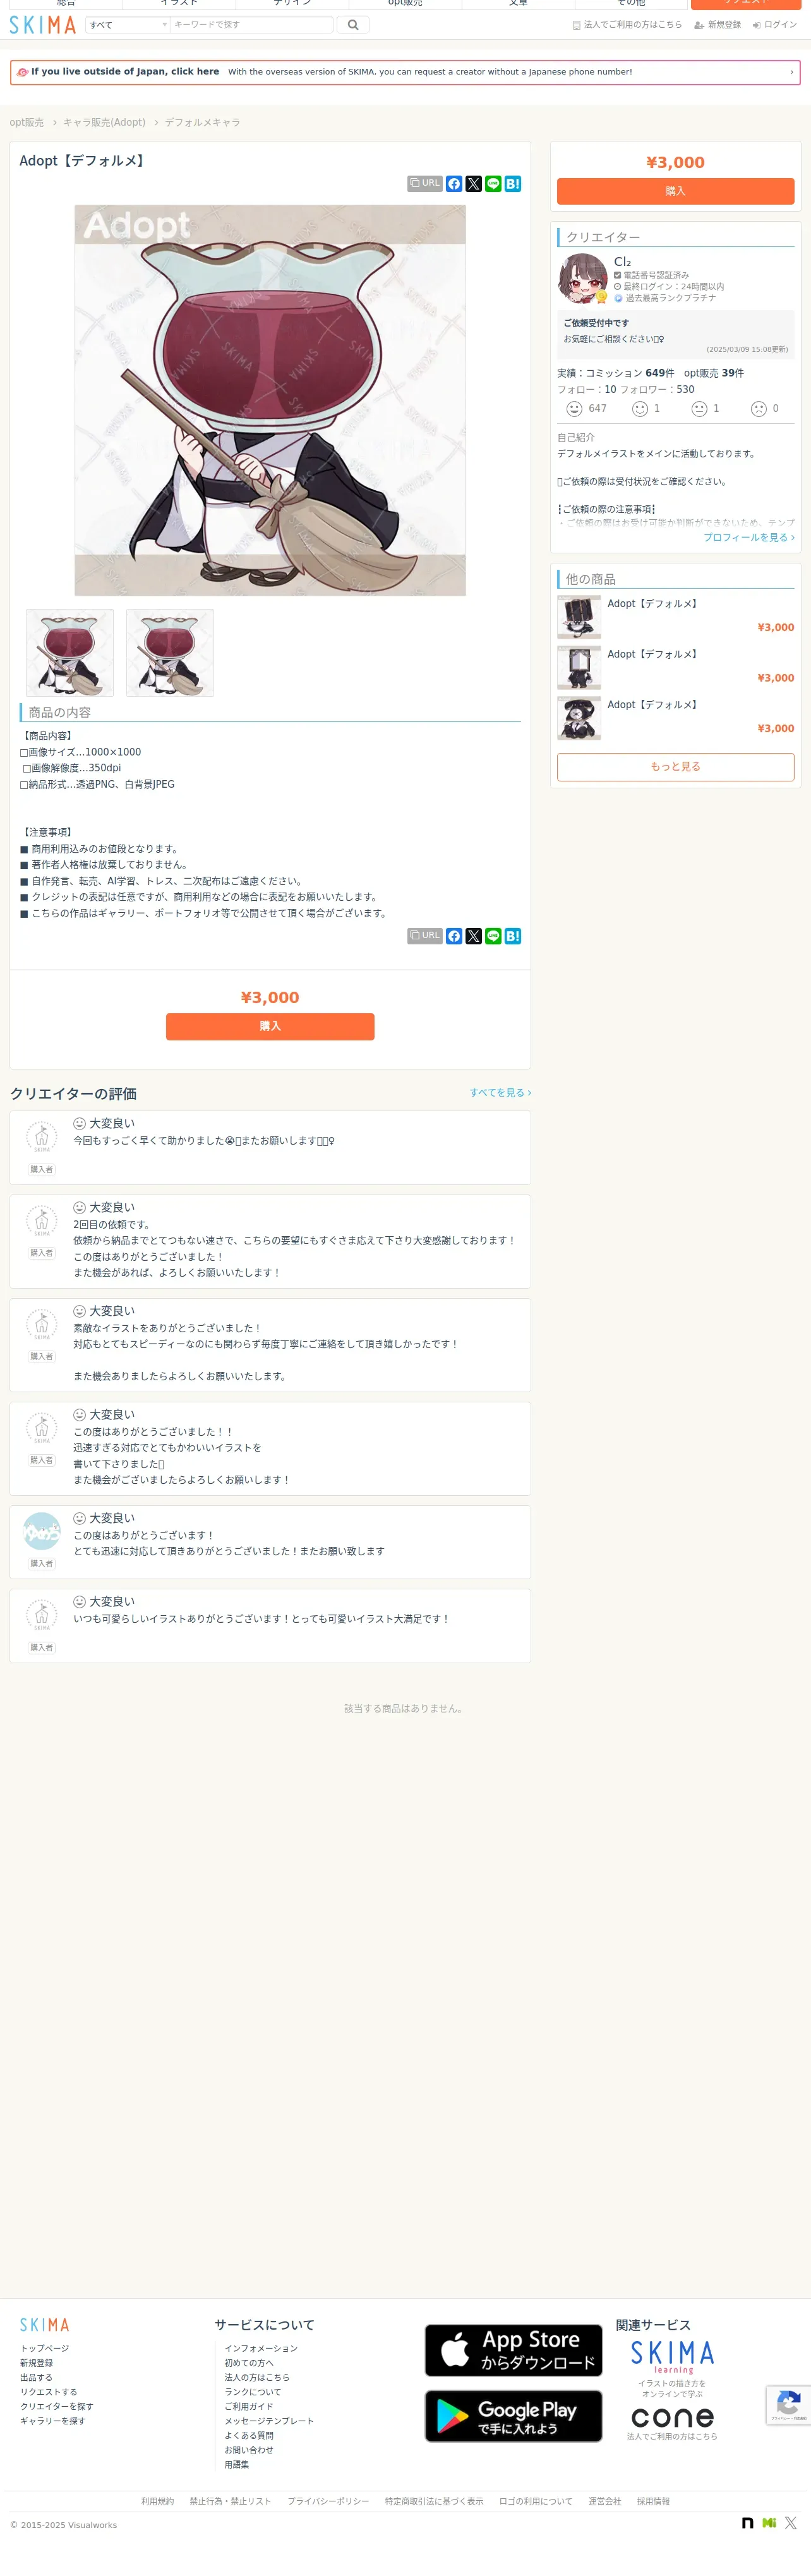Click ログイン in the header

775,25
